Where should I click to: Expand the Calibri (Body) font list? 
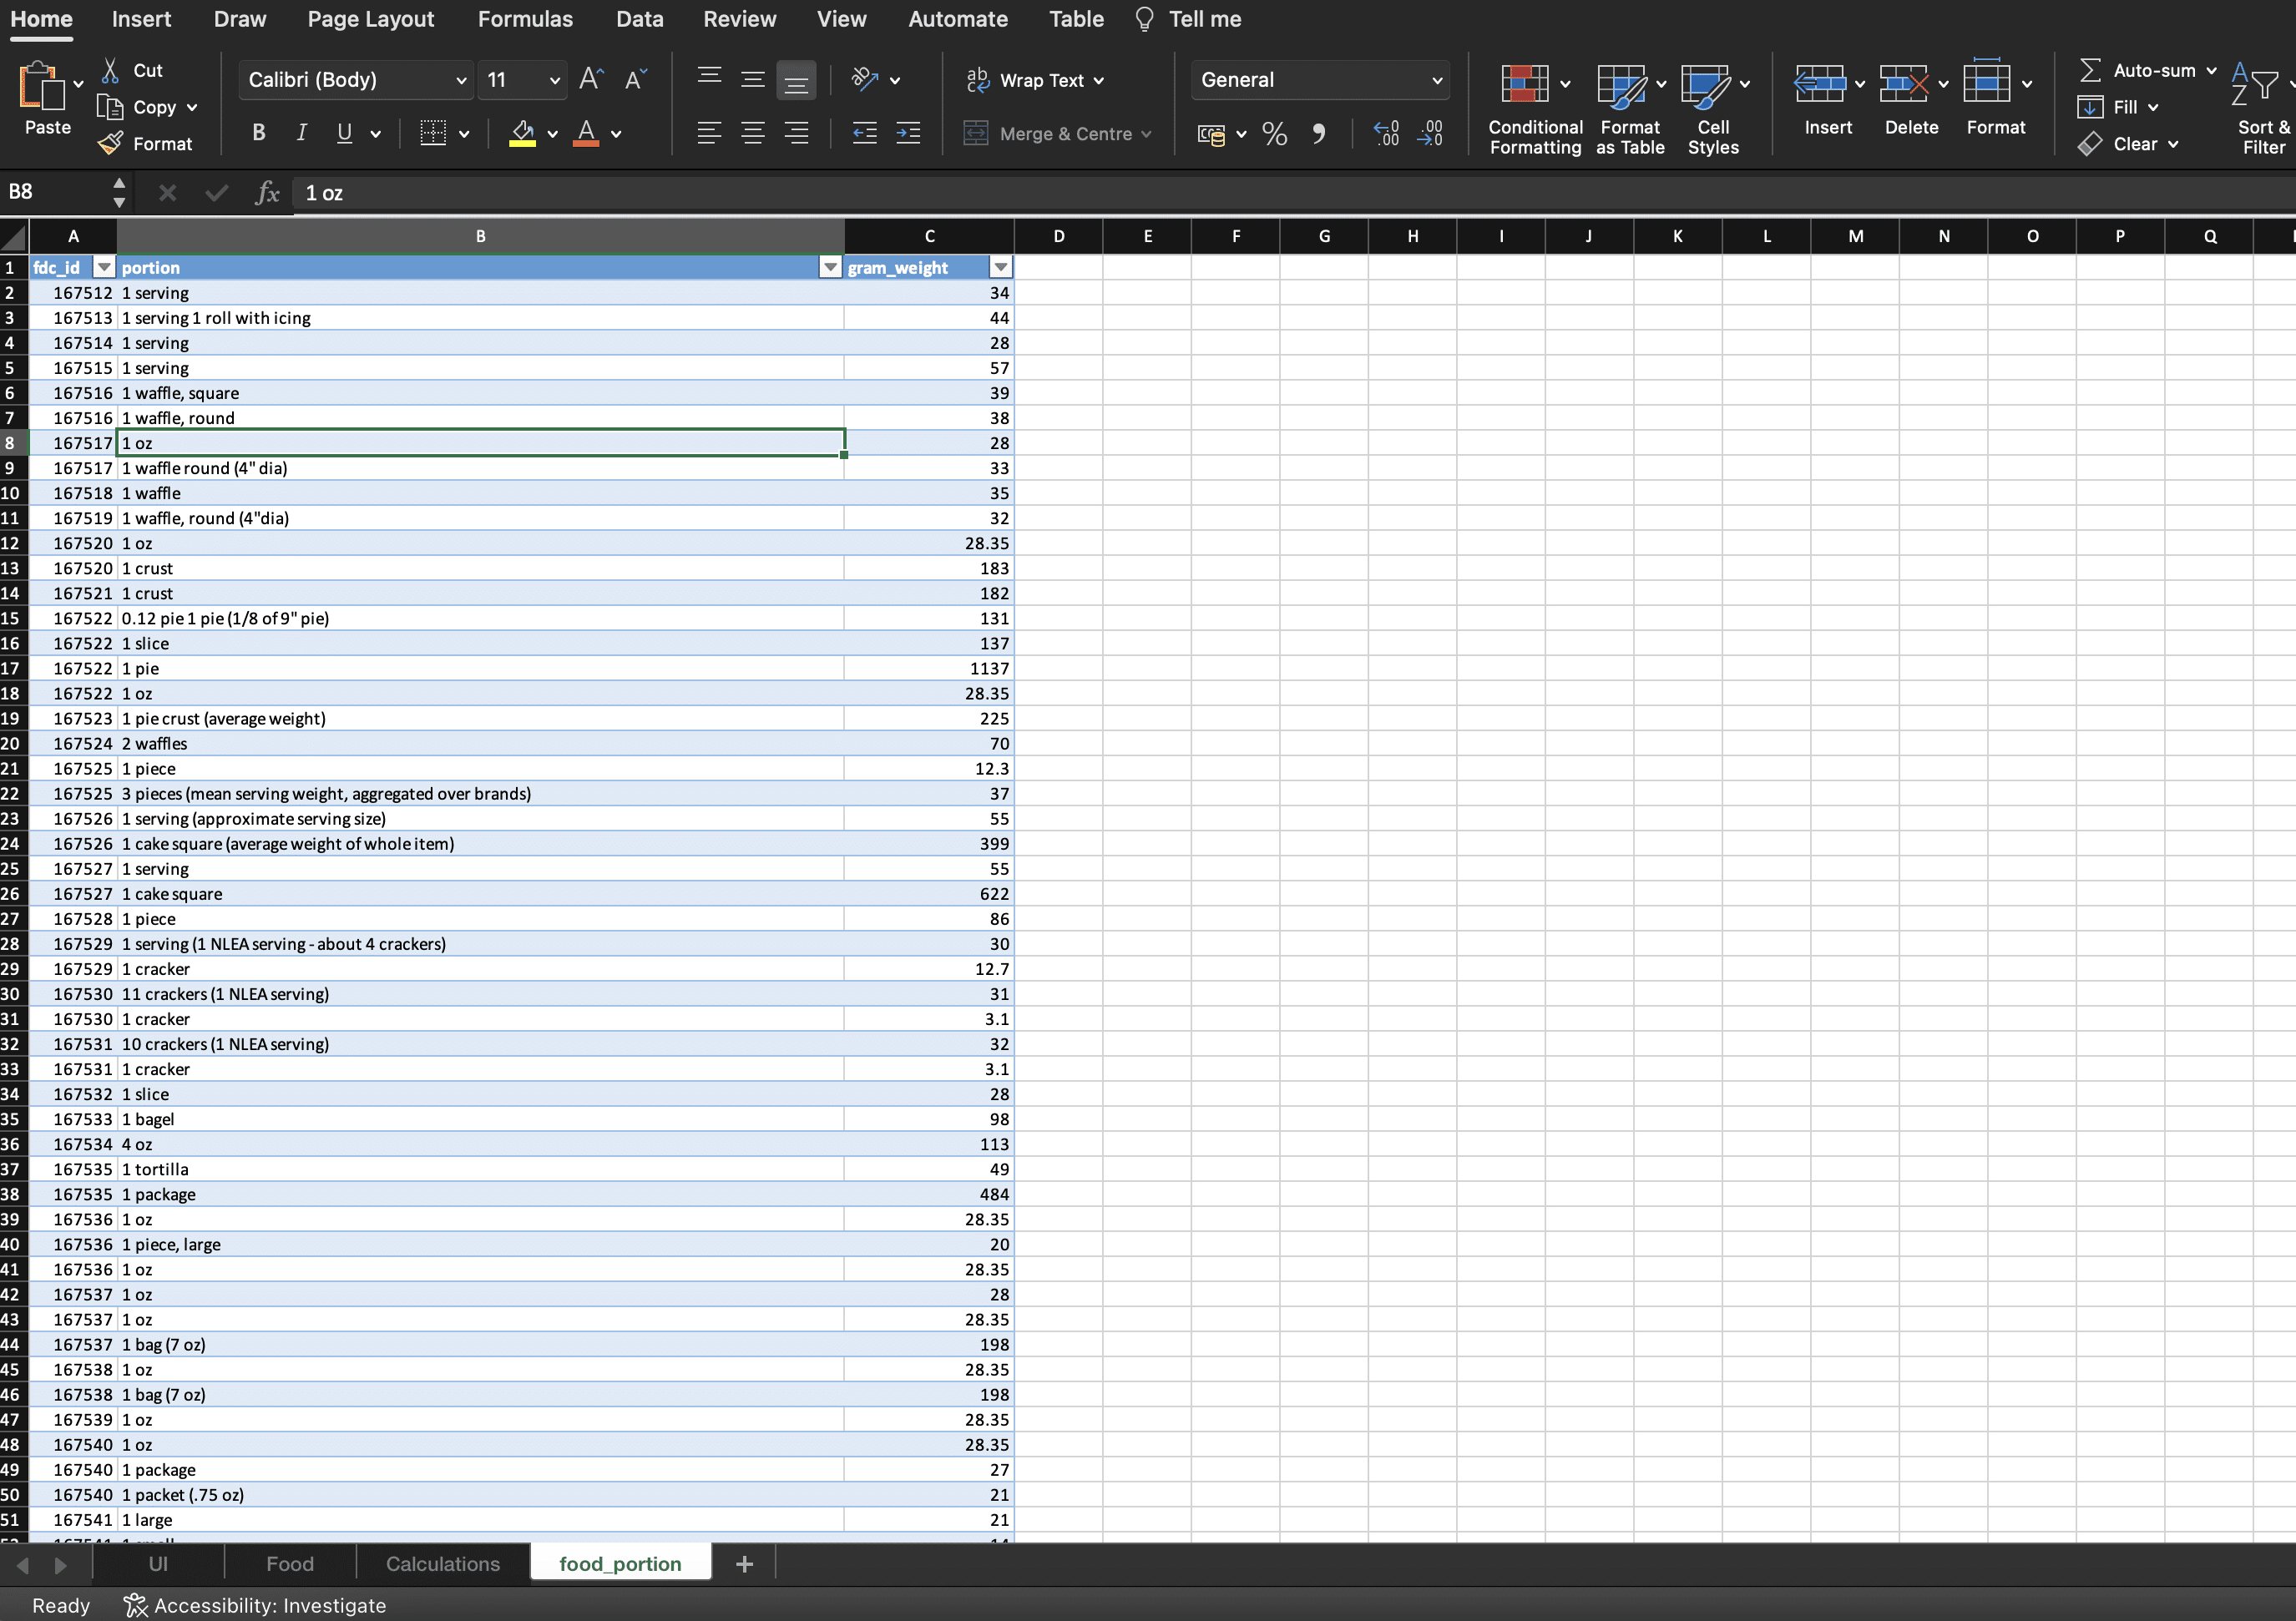coord(461,80)
